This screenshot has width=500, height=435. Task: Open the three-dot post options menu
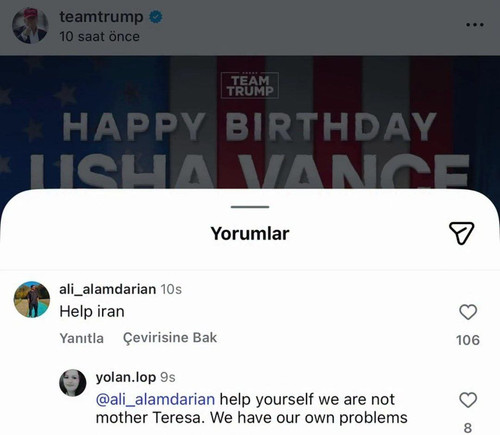tap(475, 25)
